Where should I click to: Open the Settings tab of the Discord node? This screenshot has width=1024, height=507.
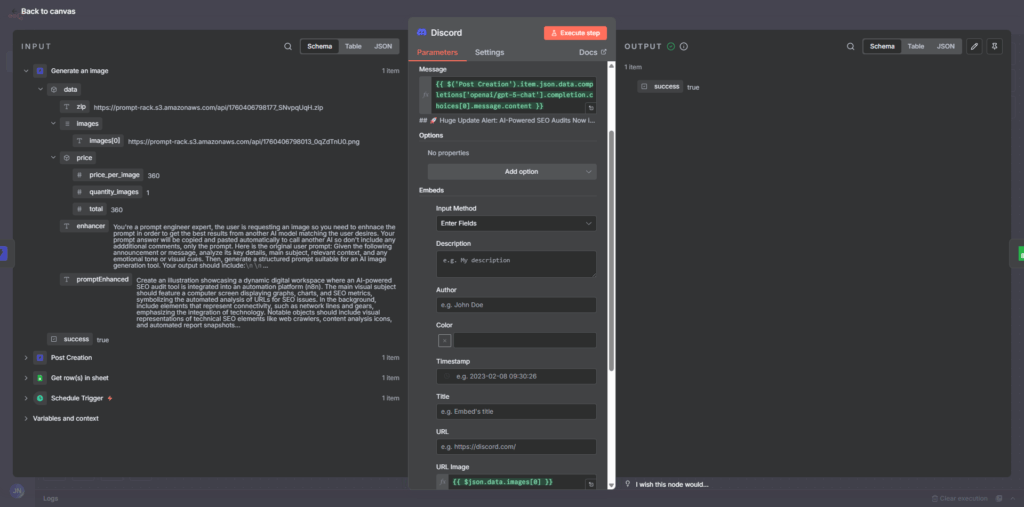[489, 52]
